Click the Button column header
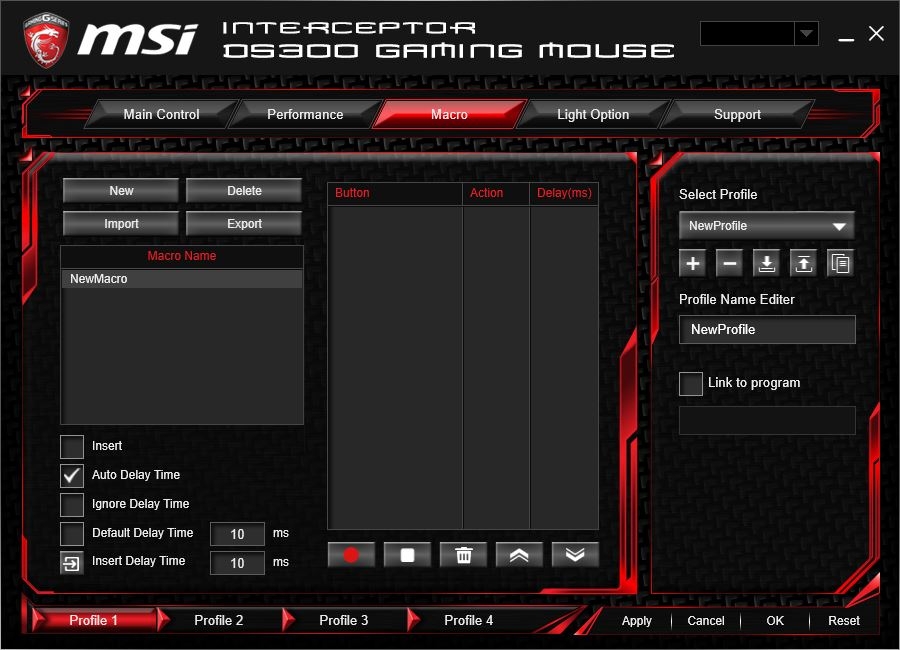900x650 pixels. click(x=395, y=194)
